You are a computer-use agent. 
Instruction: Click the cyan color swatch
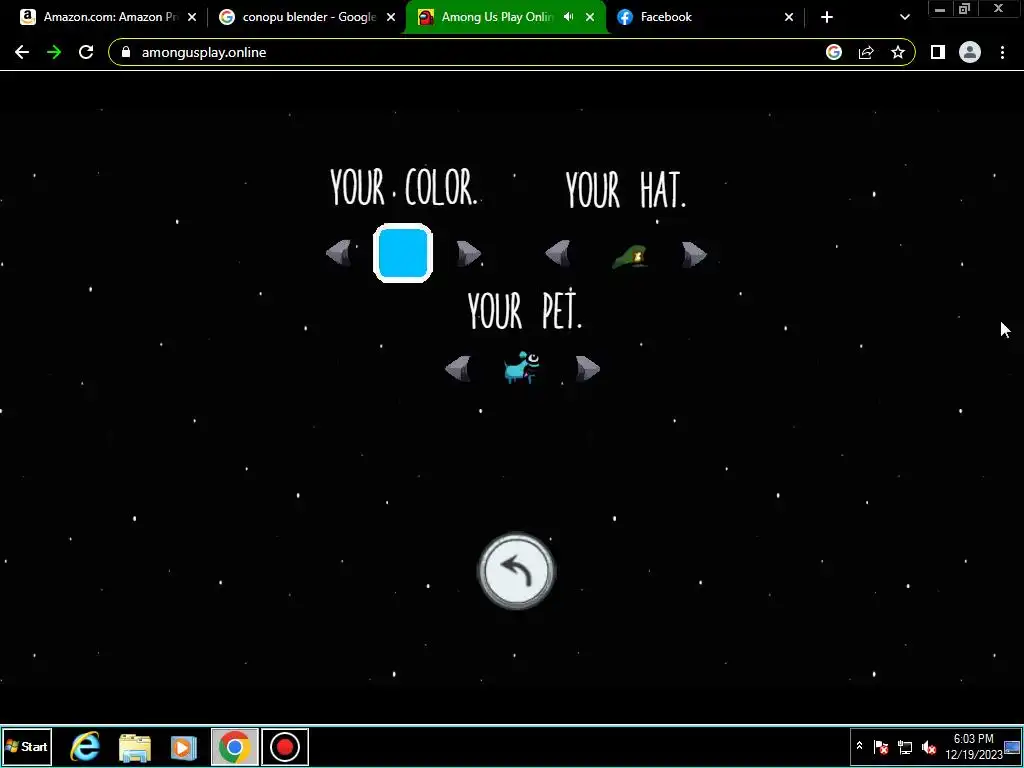click(x=403, y=253)
